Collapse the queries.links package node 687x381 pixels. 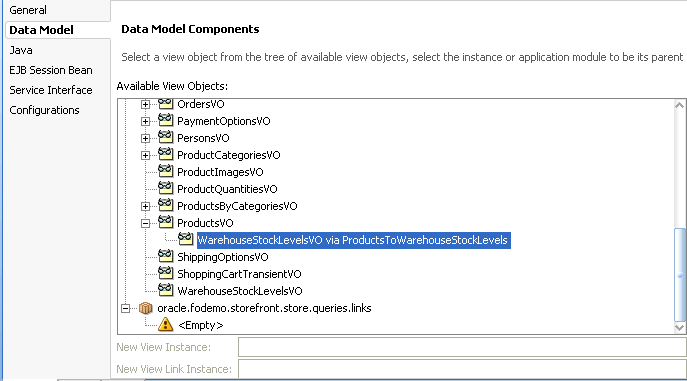[125, 308]
